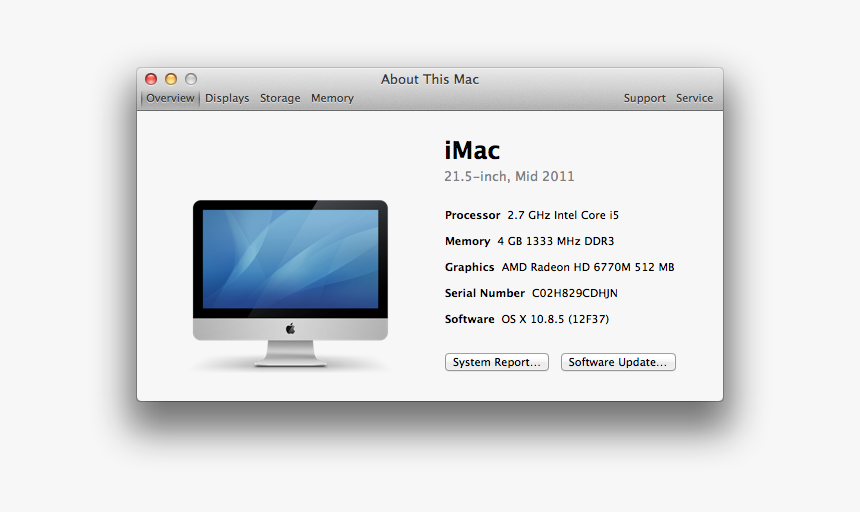Click processor value '2.7 GHz Intel Core i5'

pyautogui.click(x=563, y=215)
